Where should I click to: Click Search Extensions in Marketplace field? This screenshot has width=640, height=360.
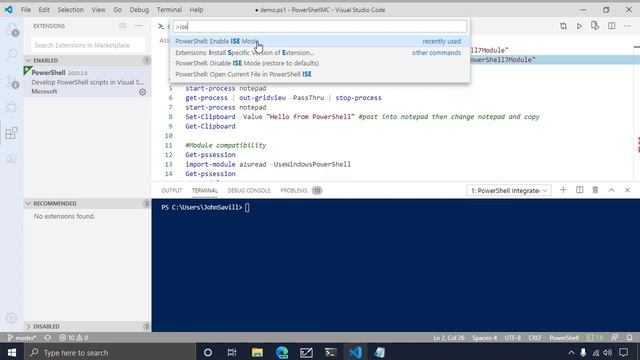pyautogui.click(x=88, y=45)
